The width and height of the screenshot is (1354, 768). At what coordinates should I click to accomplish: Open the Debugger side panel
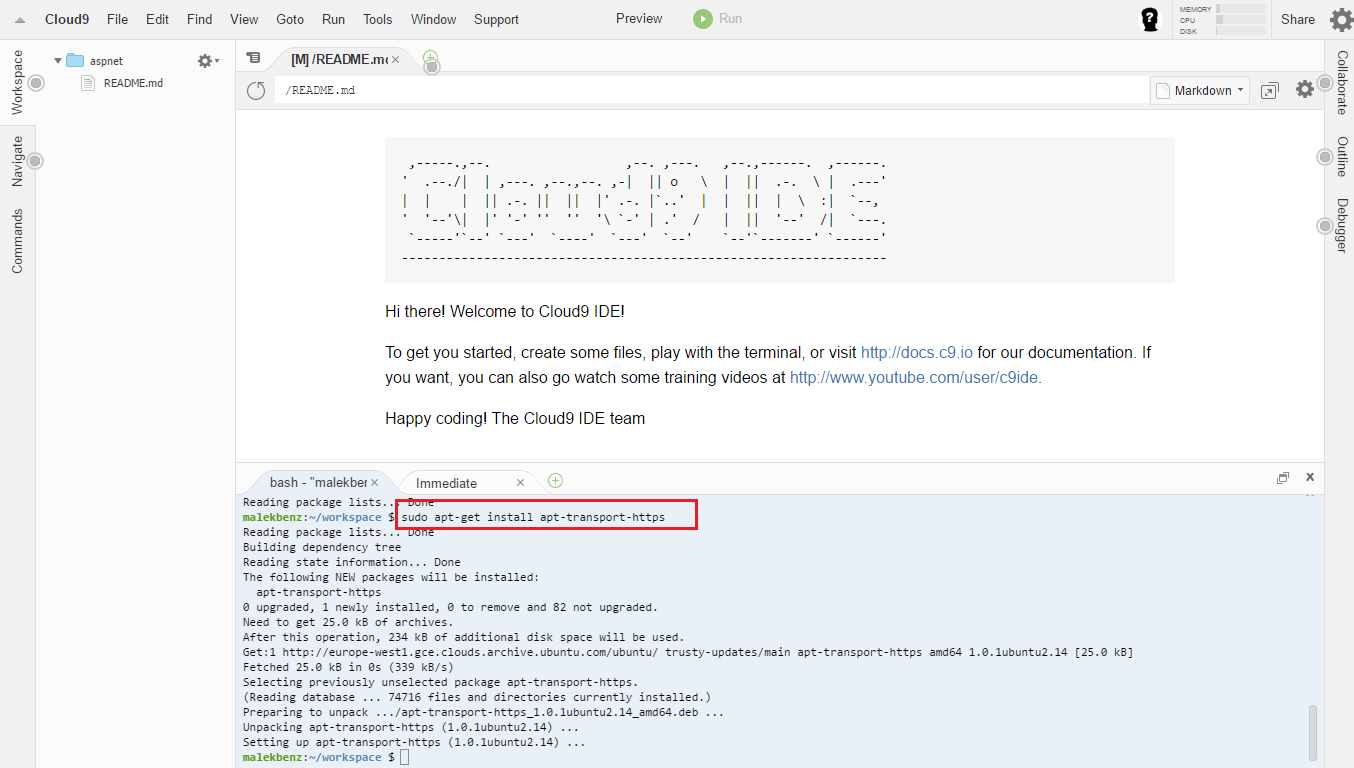click(1342, 225)
